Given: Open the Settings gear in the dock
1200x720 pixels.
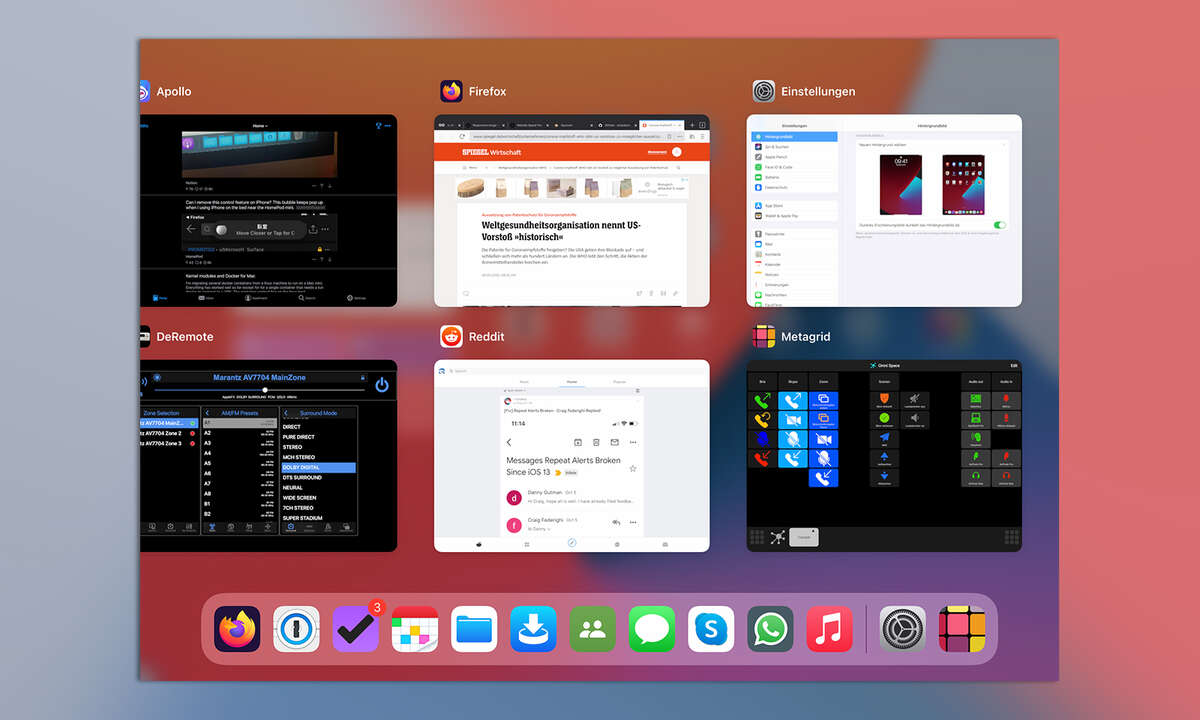Looking at the screenshot, I should [903, 629].
